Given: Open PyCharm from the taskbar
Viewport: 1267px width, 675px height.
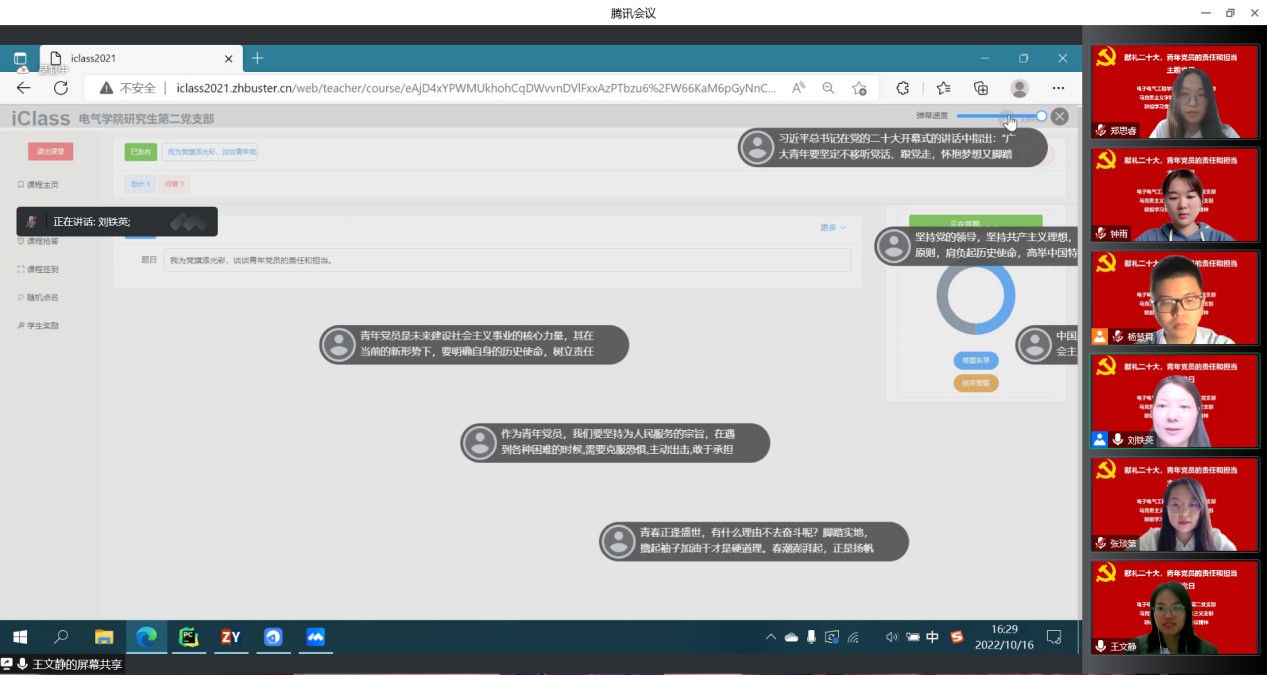Looking at the screenshot, I should [188, 637].
